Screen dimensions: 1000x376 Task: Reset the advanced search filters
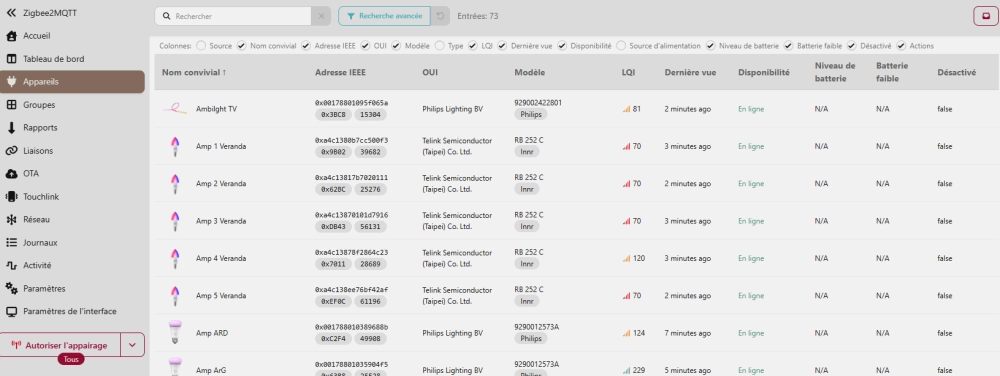coord(440,16)
